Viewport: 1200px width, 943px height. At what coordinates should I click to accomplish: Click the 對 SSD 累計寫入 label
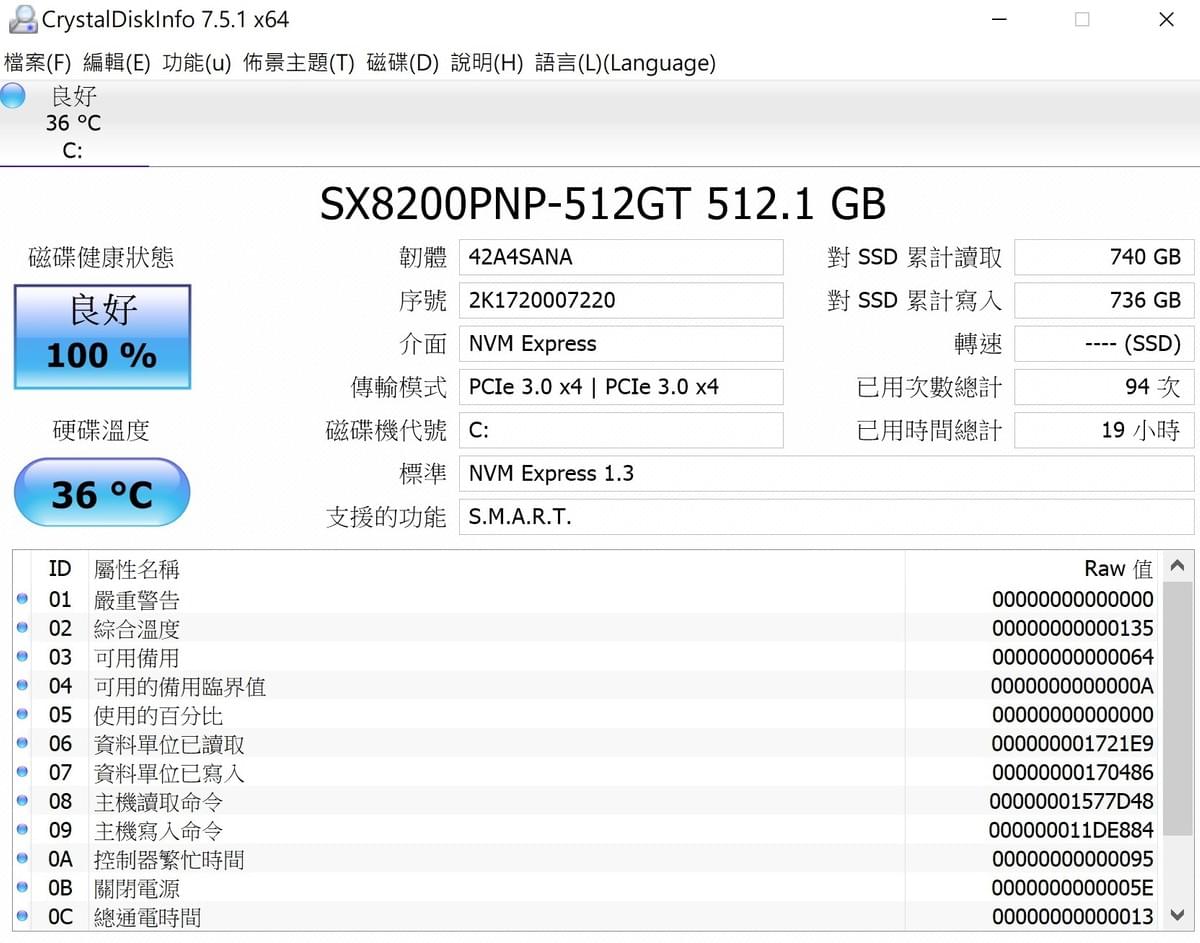[x=914, y=301]
